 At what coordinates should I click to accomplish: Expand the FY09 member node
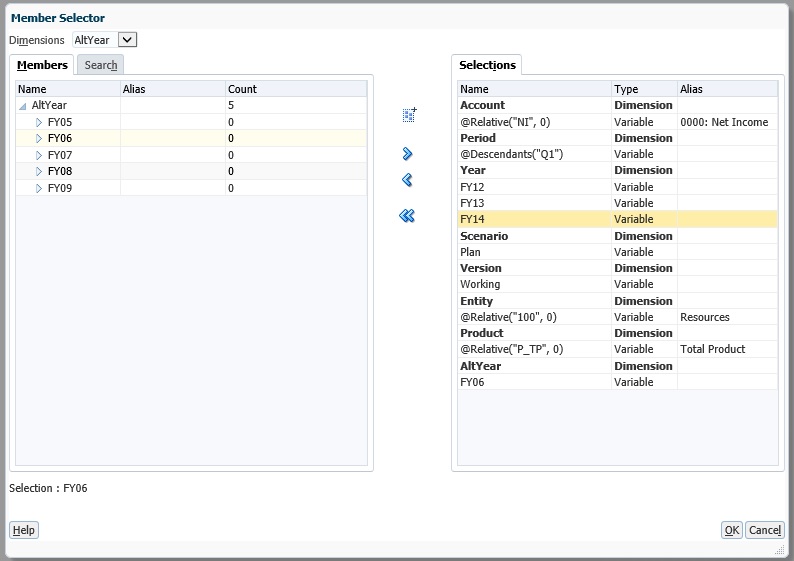tap(39, 188)
